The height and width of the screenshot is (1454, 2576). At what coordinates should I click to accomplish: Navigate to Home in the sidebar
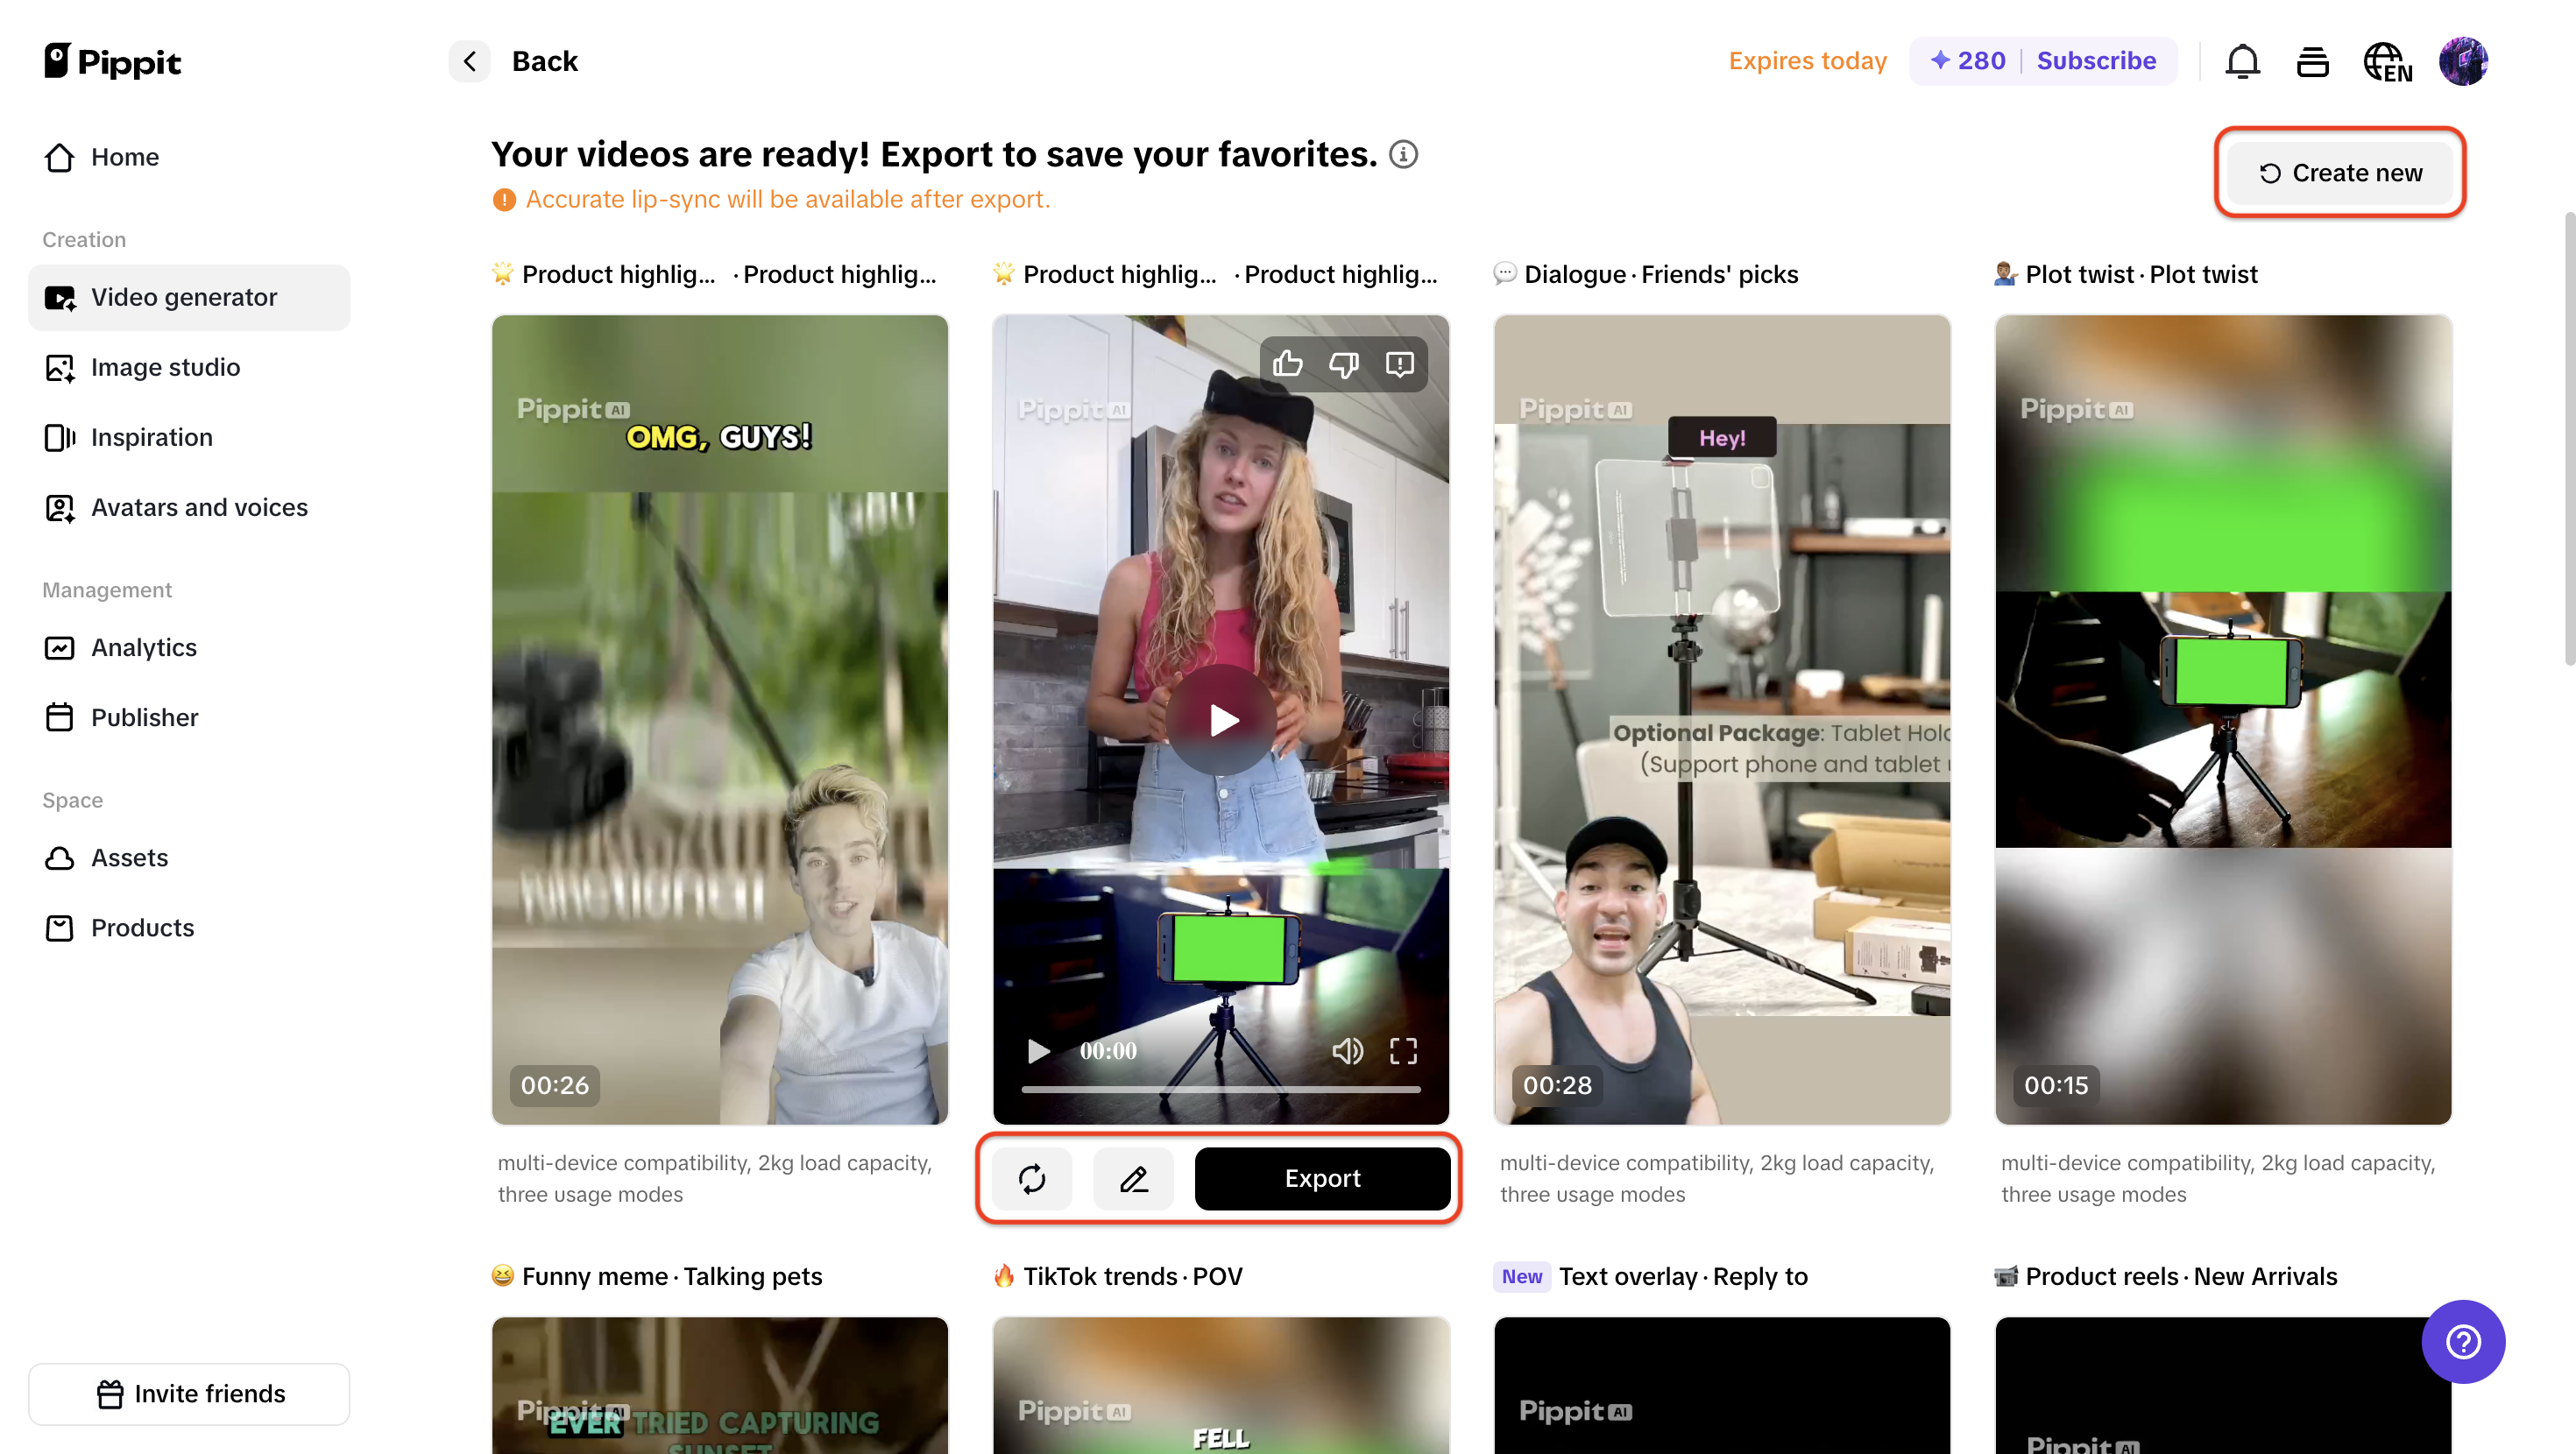pos(125,157)
